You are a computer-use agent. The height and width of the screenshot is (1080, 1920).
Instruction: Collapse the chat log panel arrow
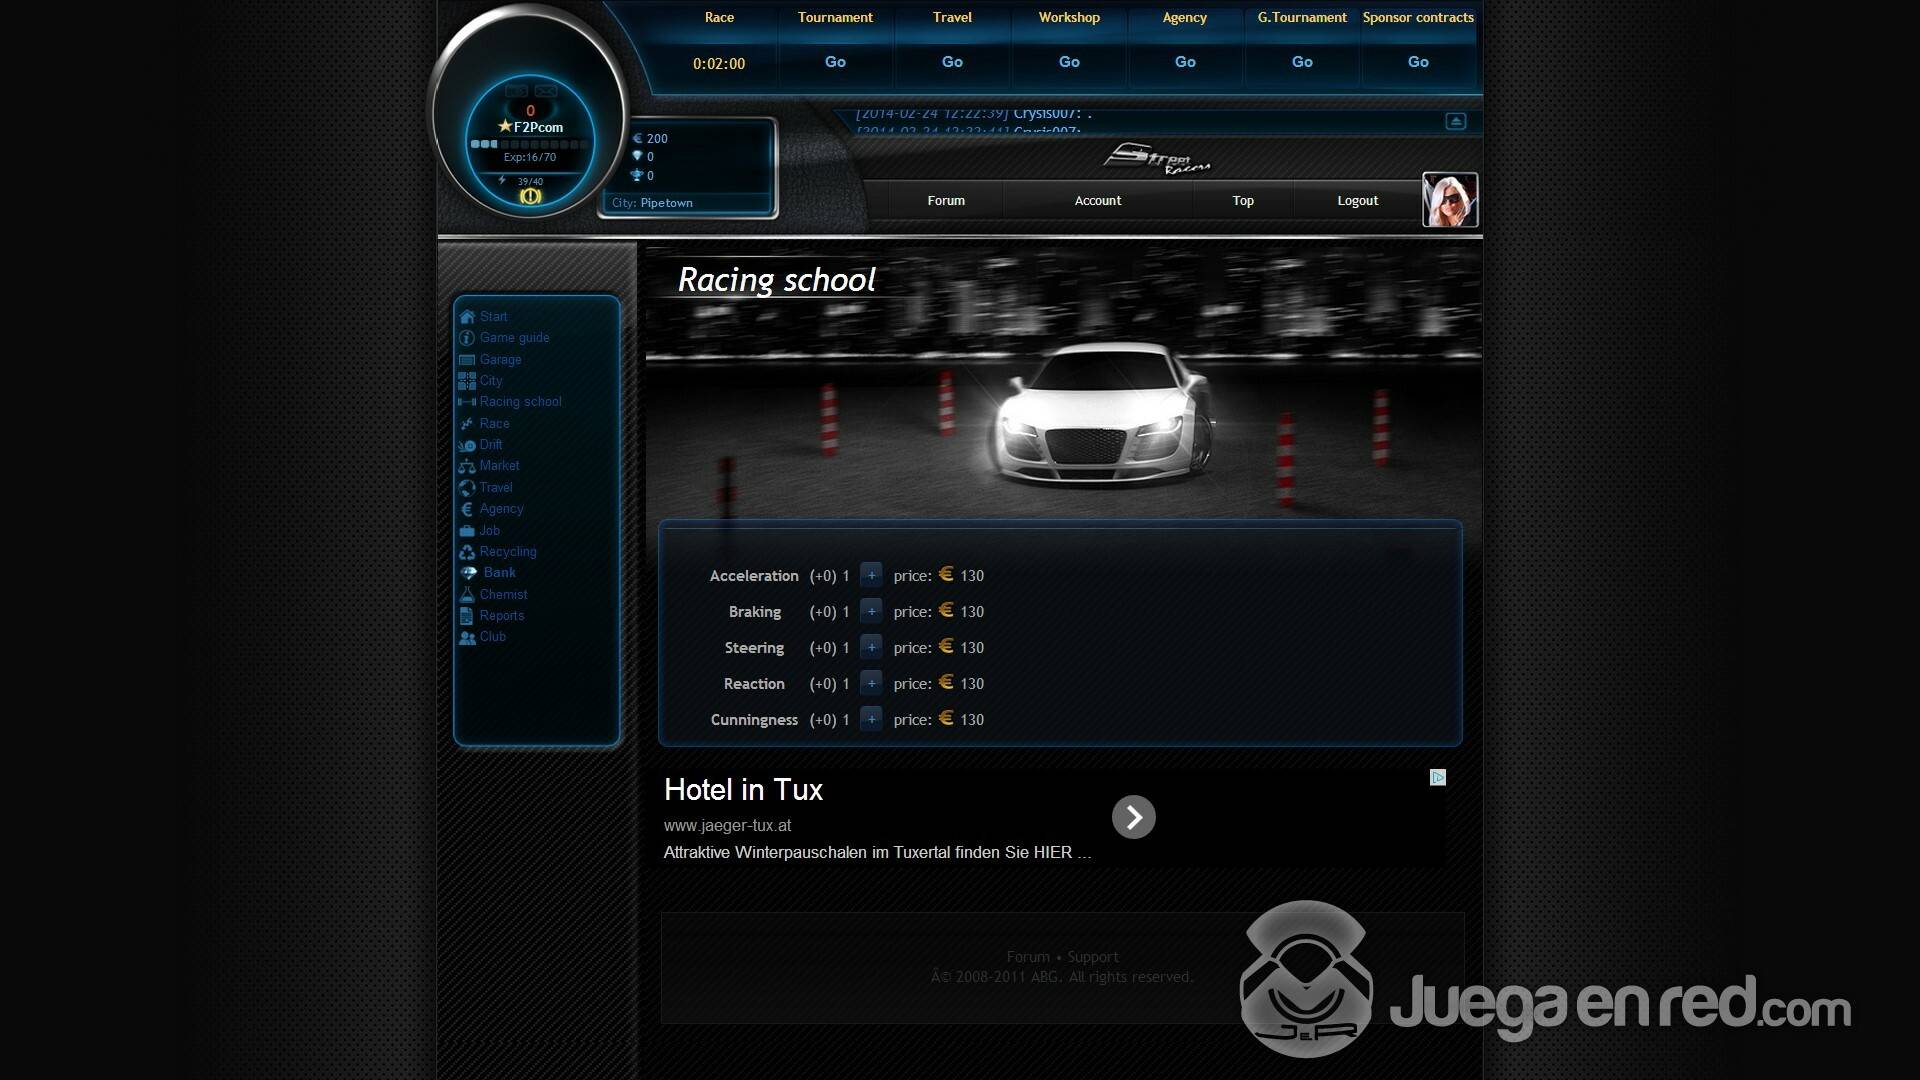(x=1456, y=121)
